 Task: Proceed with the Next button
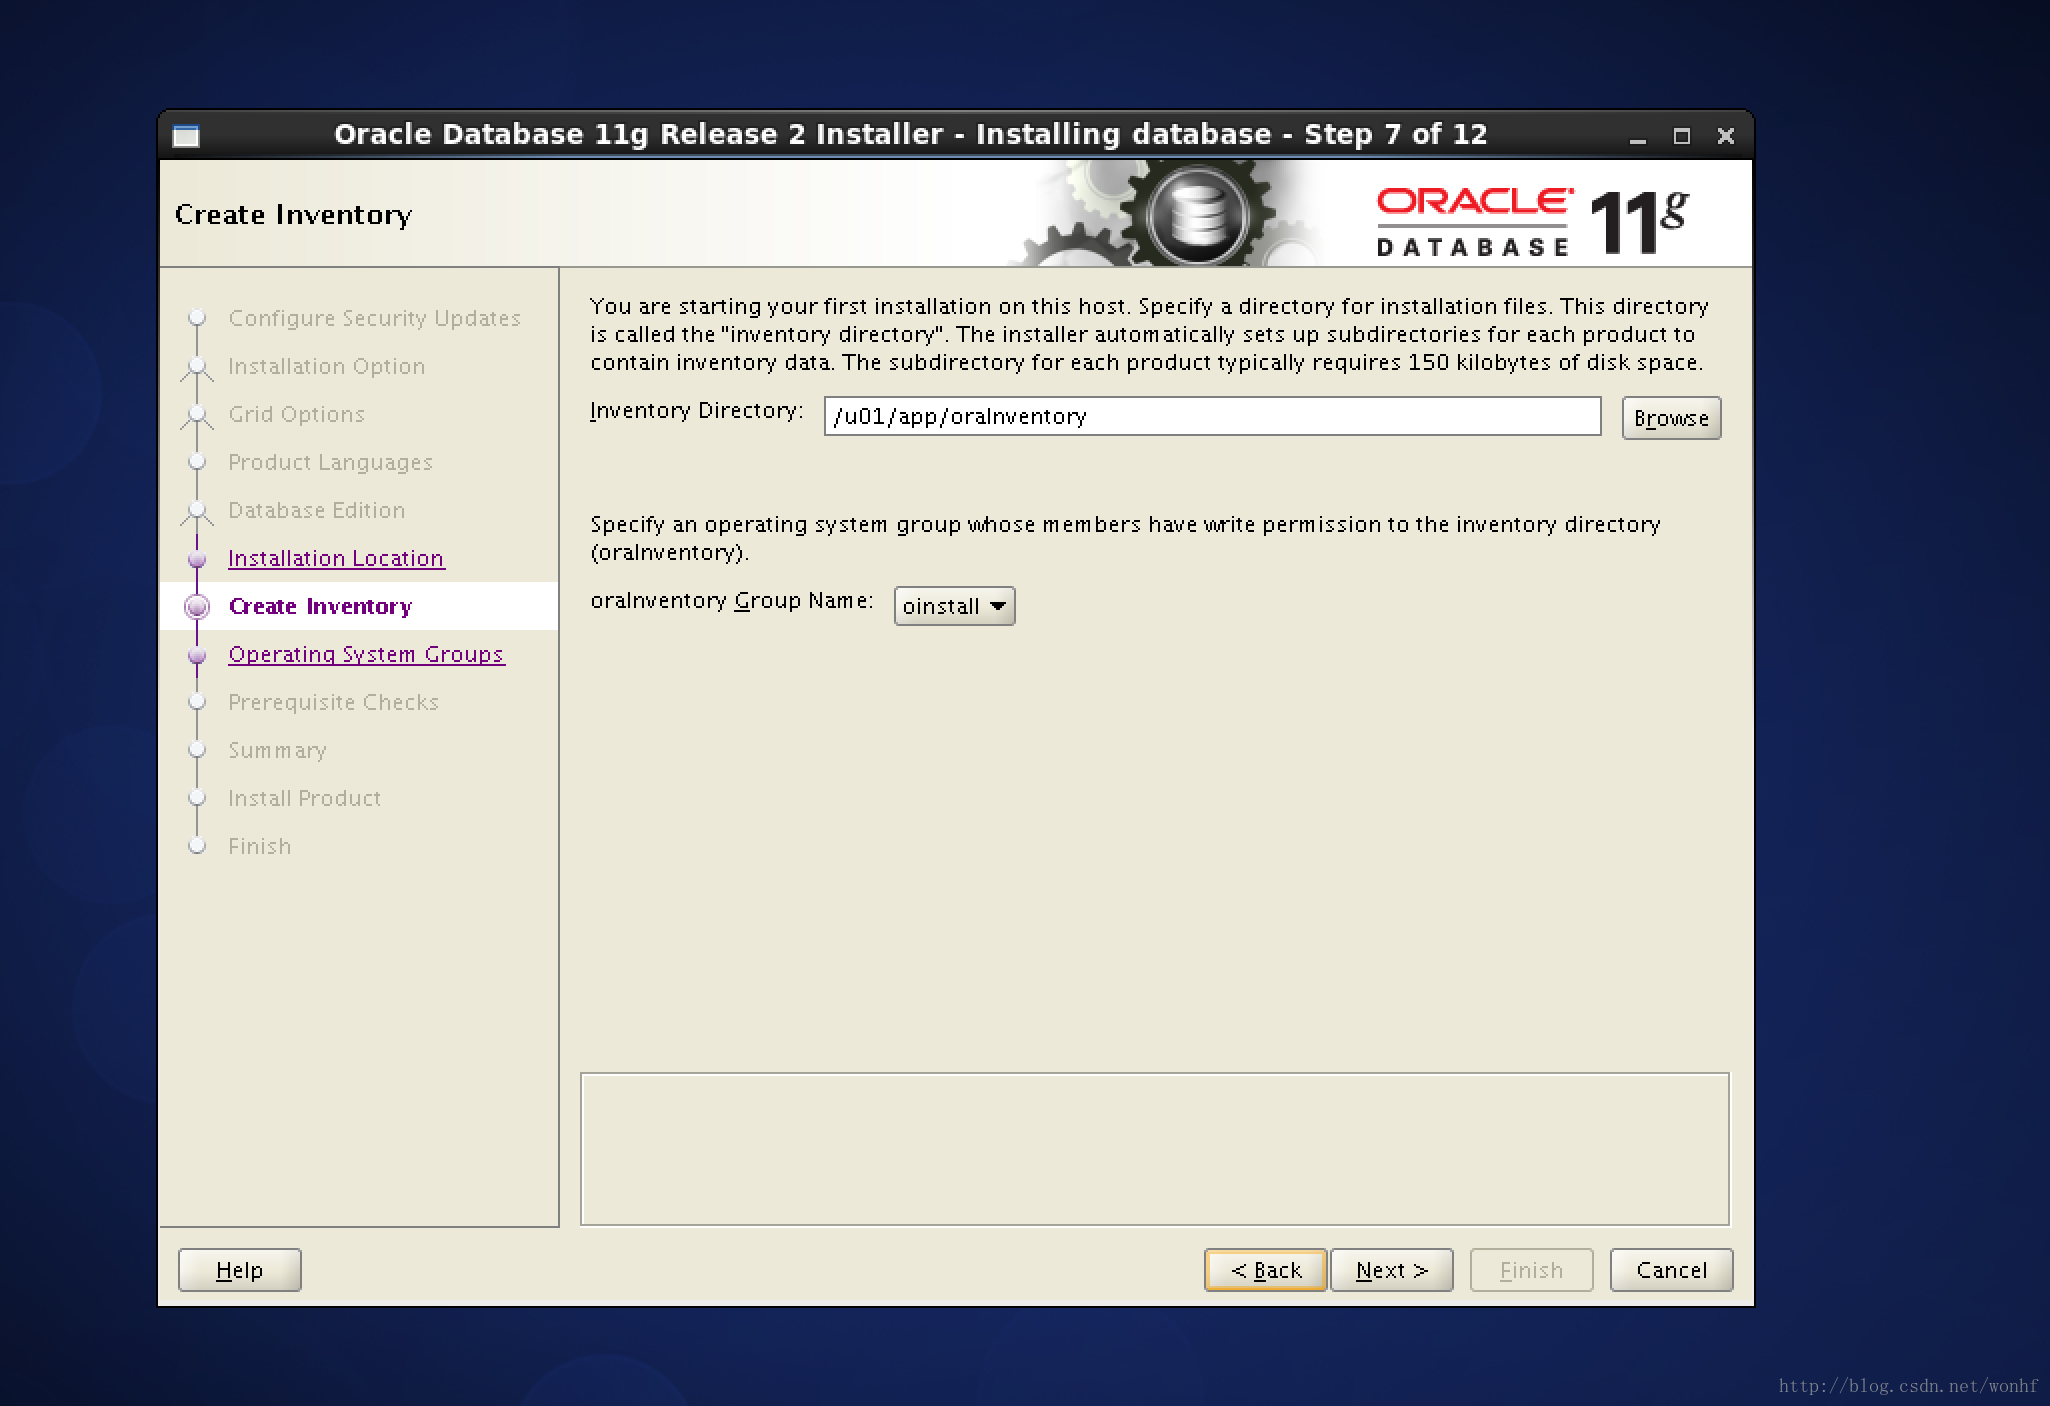click(1391, 1270)
